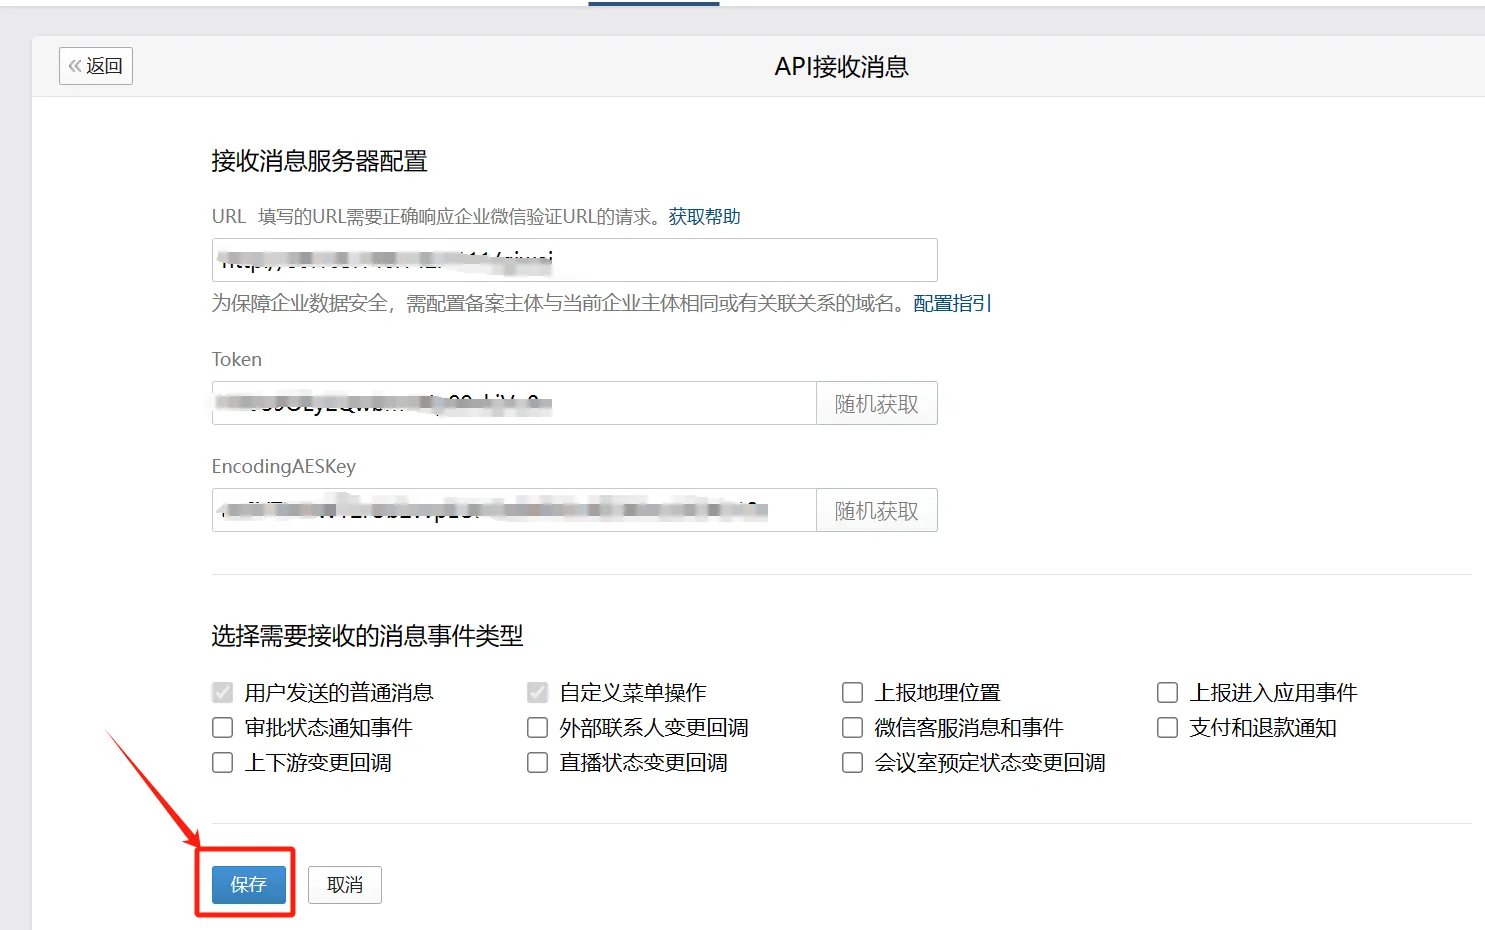
Task: Click the 返回 back button
Action: pos(96,66)
